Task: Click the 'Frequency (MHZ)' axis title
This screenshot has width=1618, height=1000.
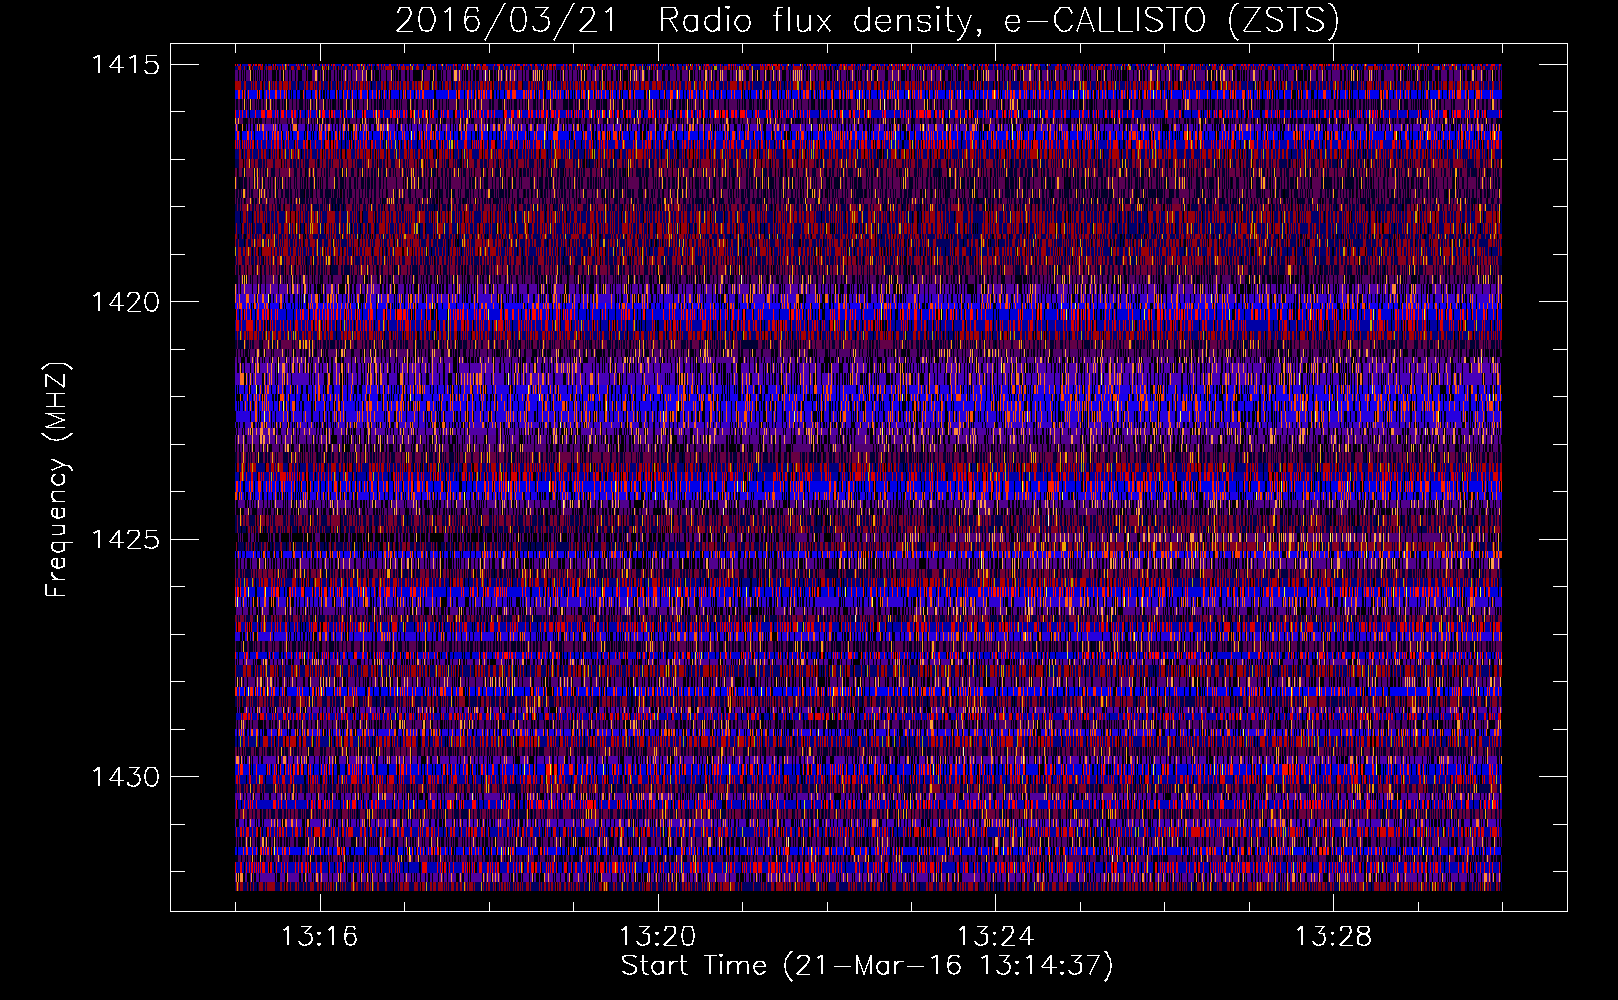Action: click(58, 480)
